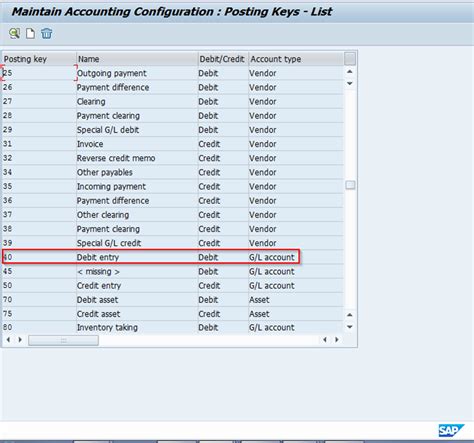
Task: Click the right-side horizontal scroll left arrow
Action: tap(325, 340)
